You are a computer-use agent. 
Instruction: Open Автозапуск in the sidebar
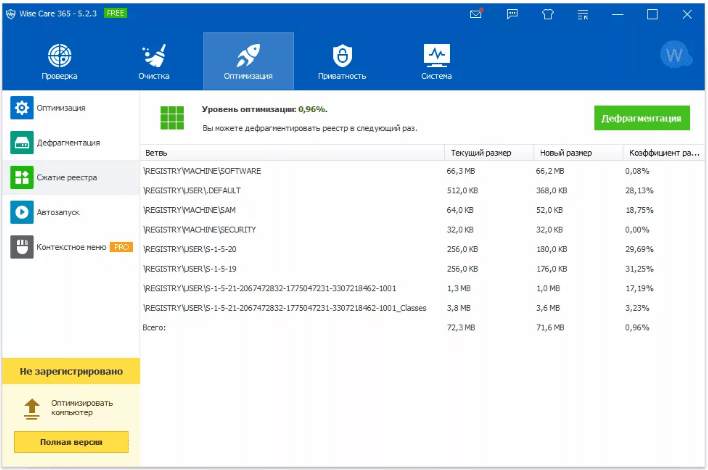[71, 212]
